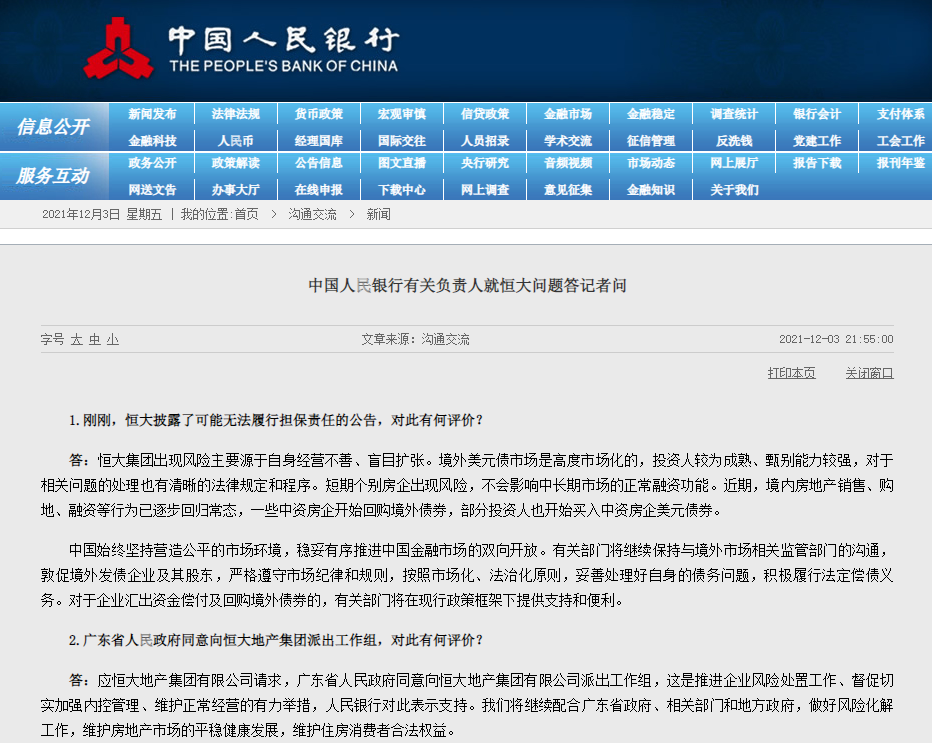Open 政策解读 link
The width and height of the screenshot is (932, 743).
pos(235,163)
